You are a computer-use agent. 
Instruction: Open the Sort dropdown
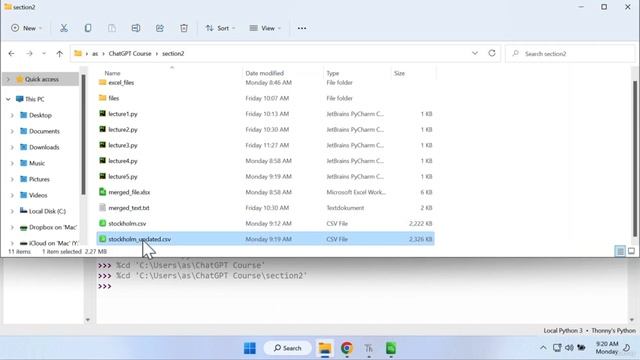point(220,28)
